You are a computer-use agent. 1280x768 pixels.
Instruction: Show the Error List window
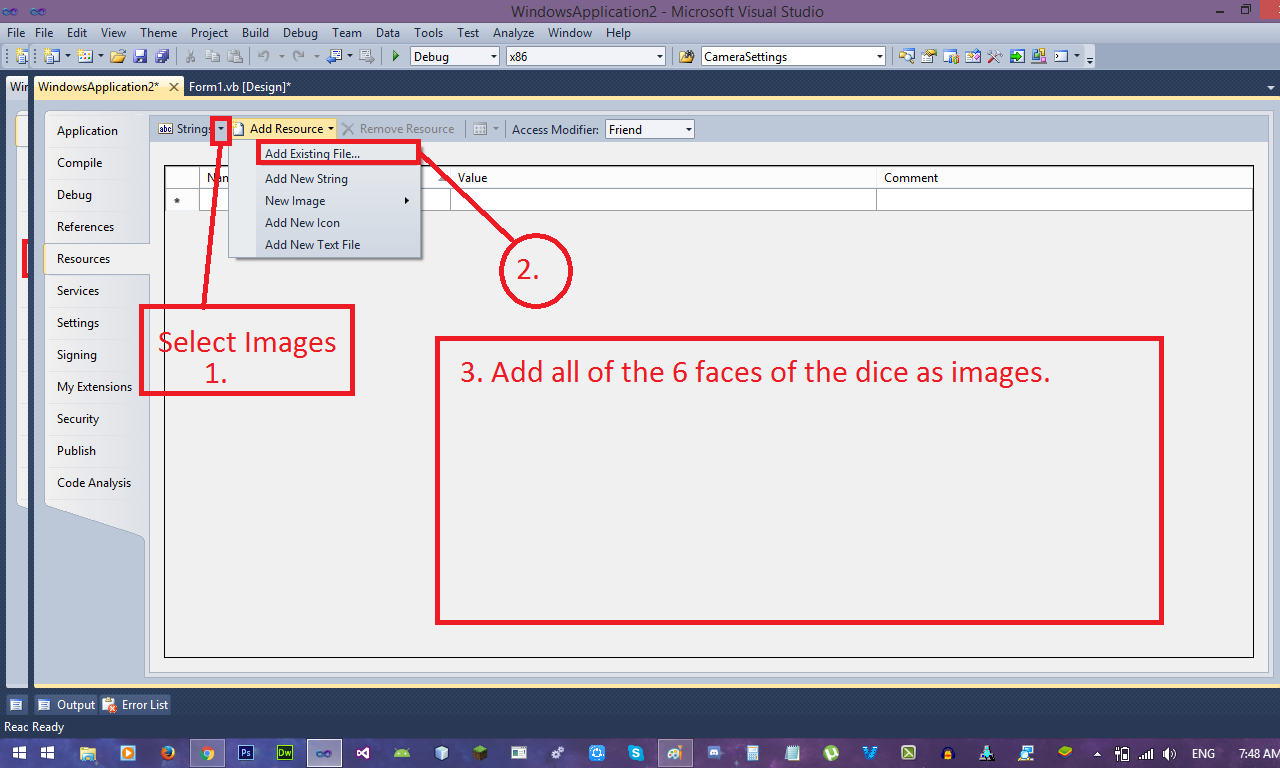pos(135,705)
